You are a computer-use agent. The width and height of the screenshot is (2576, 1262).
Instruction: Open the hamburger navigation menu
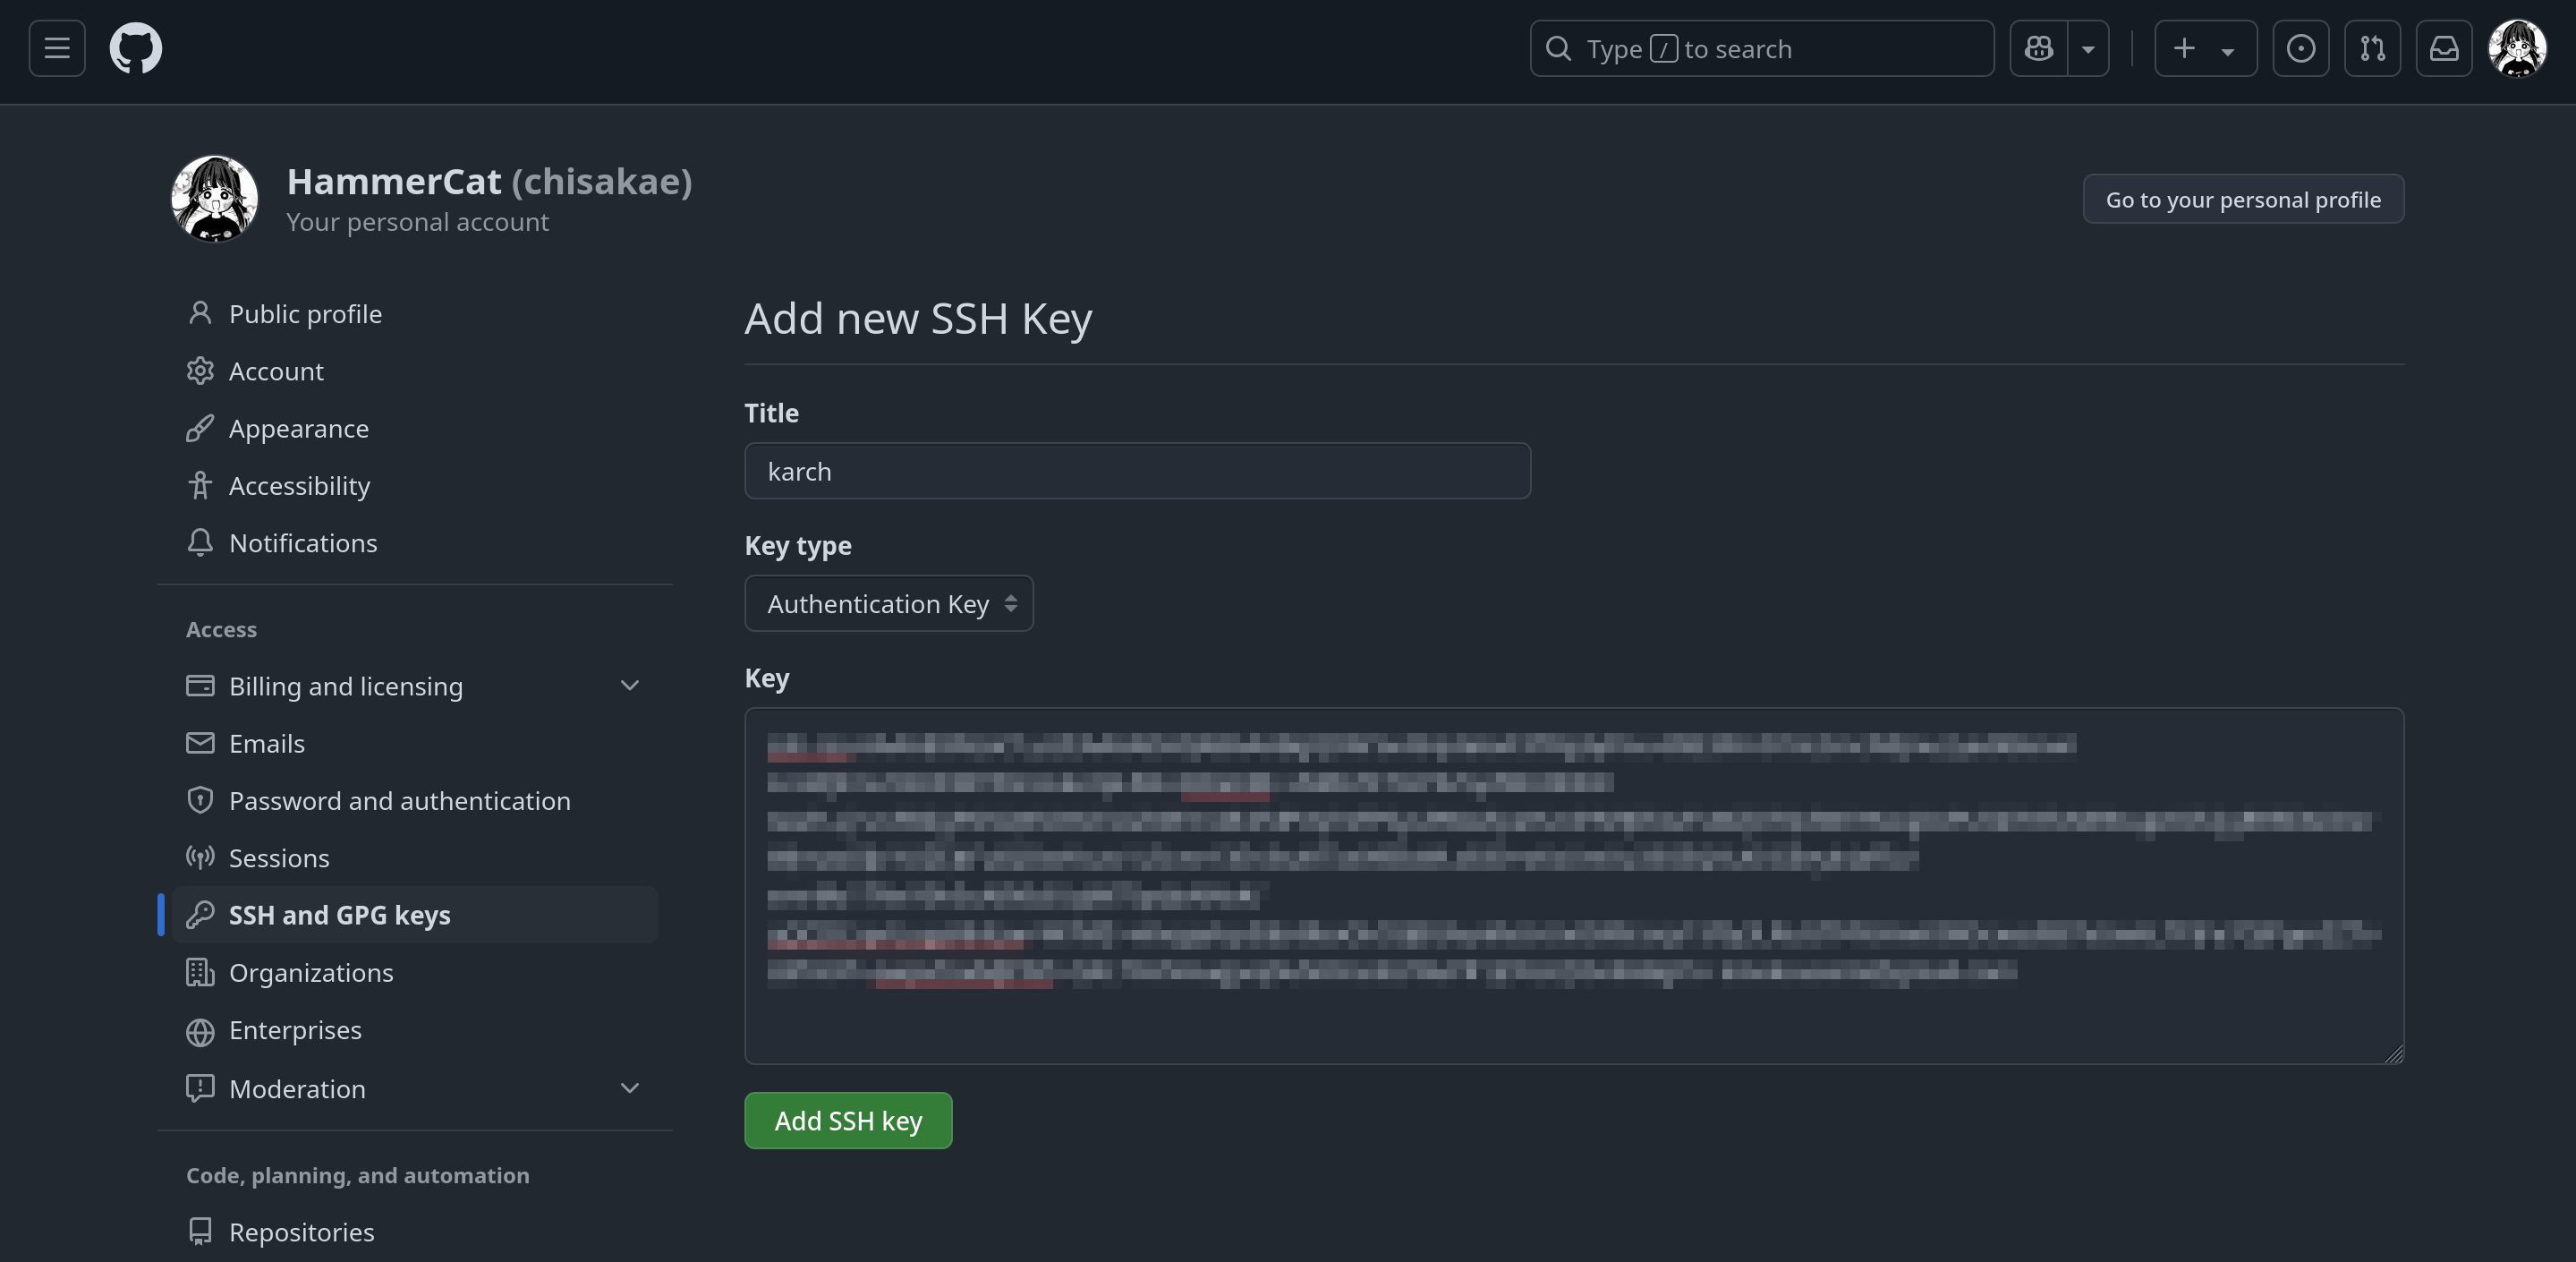pyautogui.click(x=57, y=48)
